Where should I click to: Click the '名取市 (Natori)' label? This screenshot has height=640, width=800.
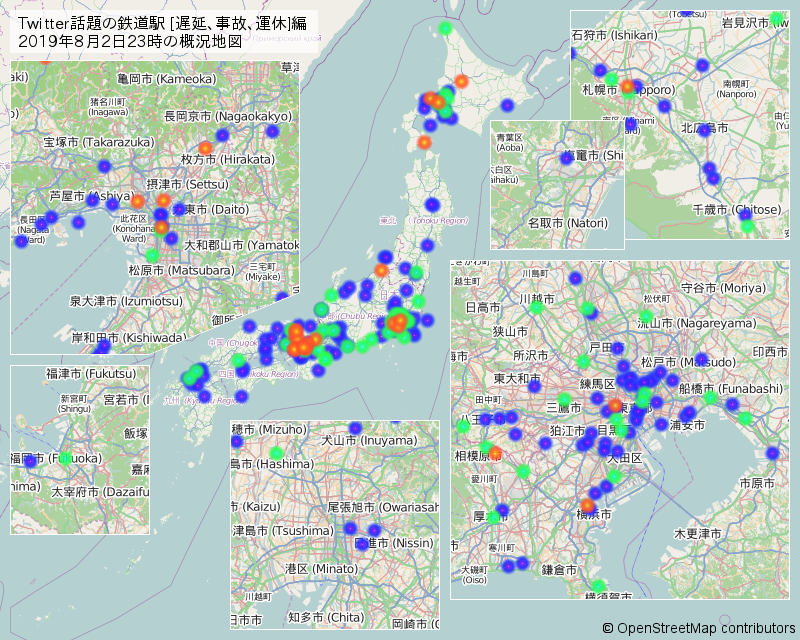click(568, 223)
